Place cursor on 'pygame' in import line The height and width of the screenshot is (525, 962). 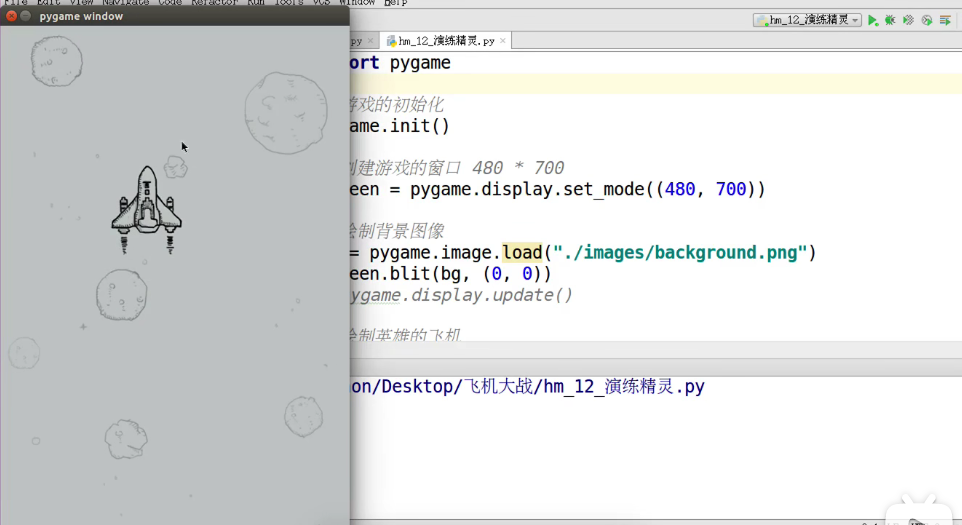(x=420, y=63)
